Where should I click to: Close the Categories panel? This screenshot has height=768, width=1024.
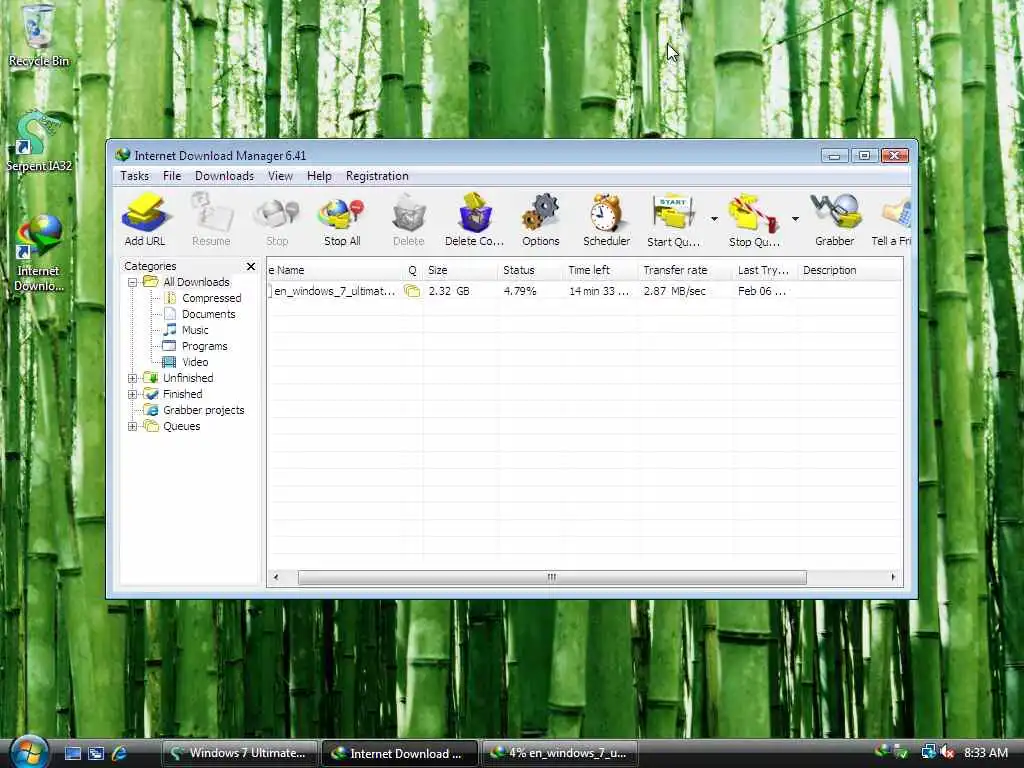click(251, 266)
